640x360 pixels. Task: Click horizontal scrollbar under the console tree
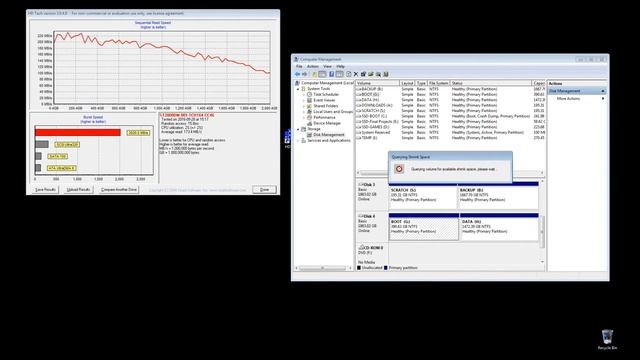pos(322,268)
